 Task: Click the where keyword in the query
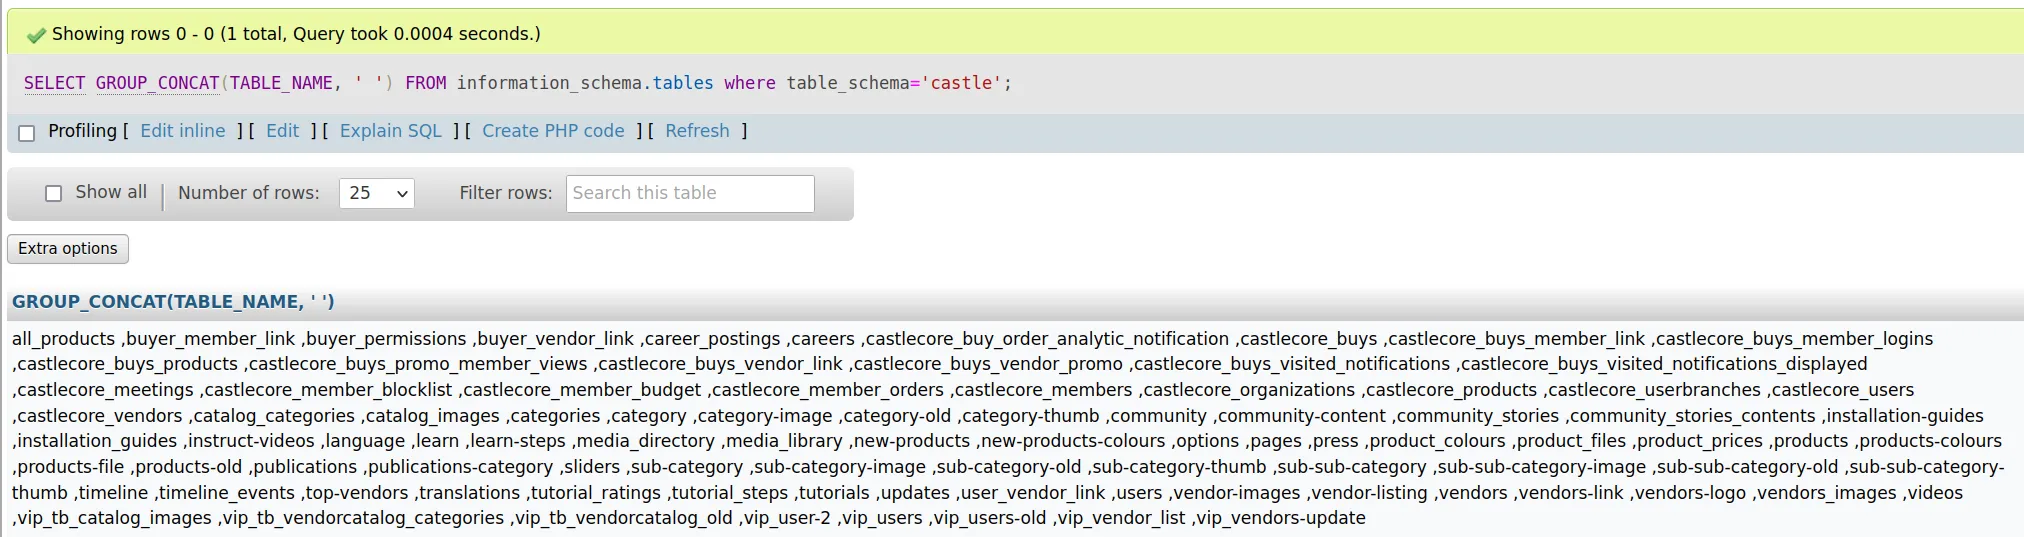click(x=750, y=83)
